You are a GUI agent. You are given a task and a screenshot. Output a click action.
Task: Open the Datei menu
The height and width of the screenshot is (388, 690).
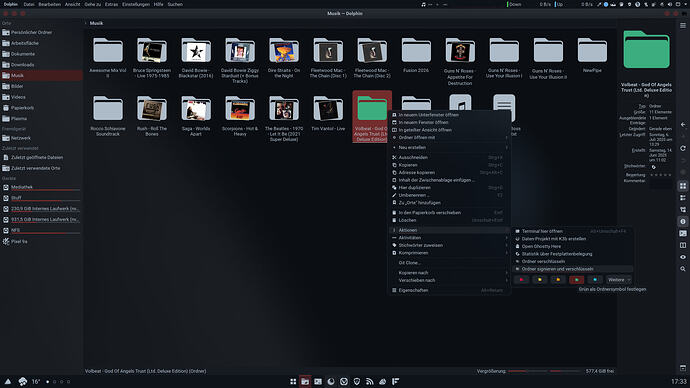click(x=29, y=4)
